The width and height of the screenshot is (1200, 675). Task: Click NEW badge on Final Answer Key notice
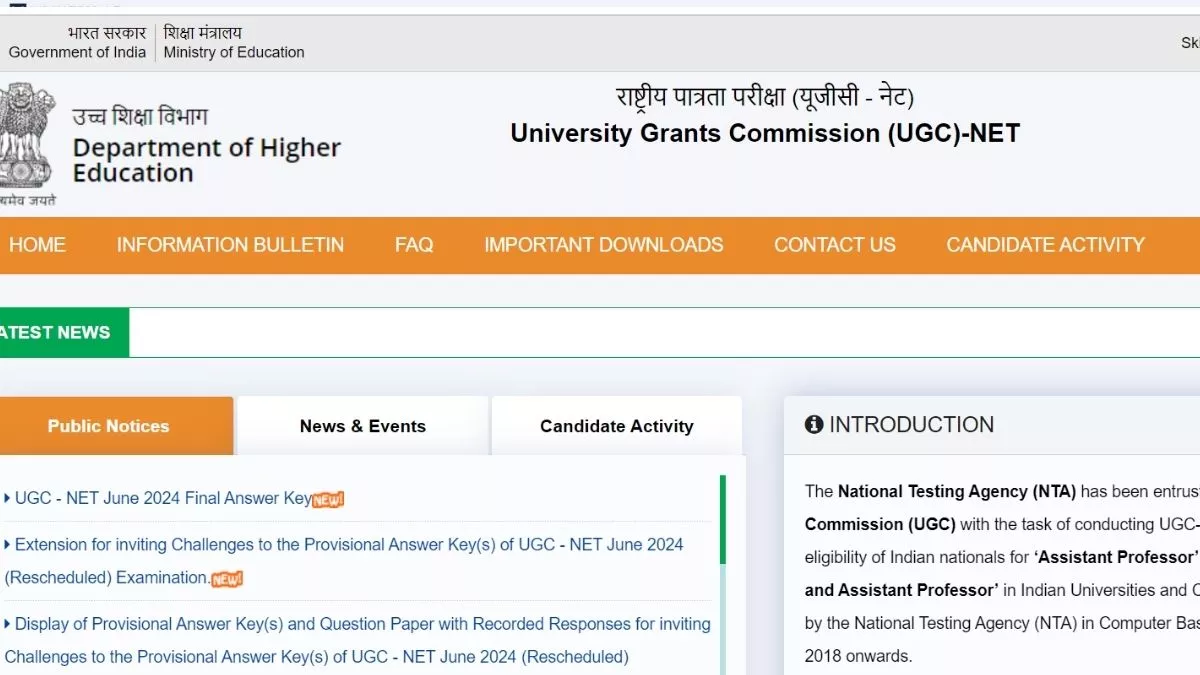point(328,499)
